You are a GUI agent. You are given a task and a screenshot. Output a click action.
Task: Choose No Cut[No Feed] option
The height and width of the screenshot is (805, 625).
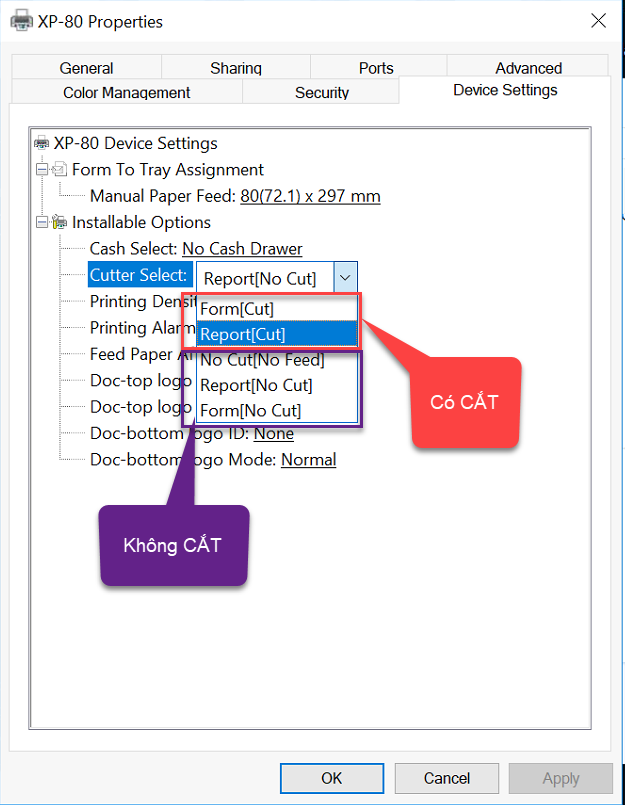click(x=277, y=360)
